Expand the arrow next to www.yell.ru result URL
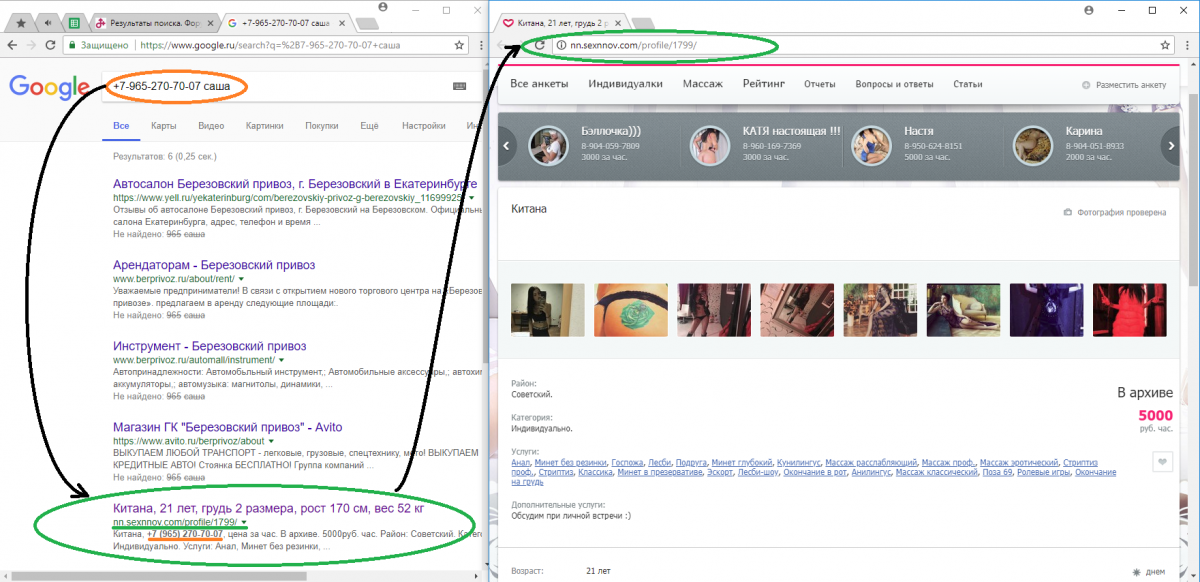The width and height of the screenshot is (1200, 582). (x=471, y=199)
